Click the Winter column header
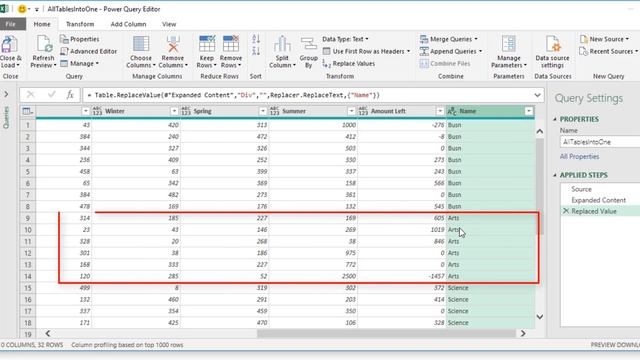This screenshot has width=640, height=360. [x=136, y=111]
